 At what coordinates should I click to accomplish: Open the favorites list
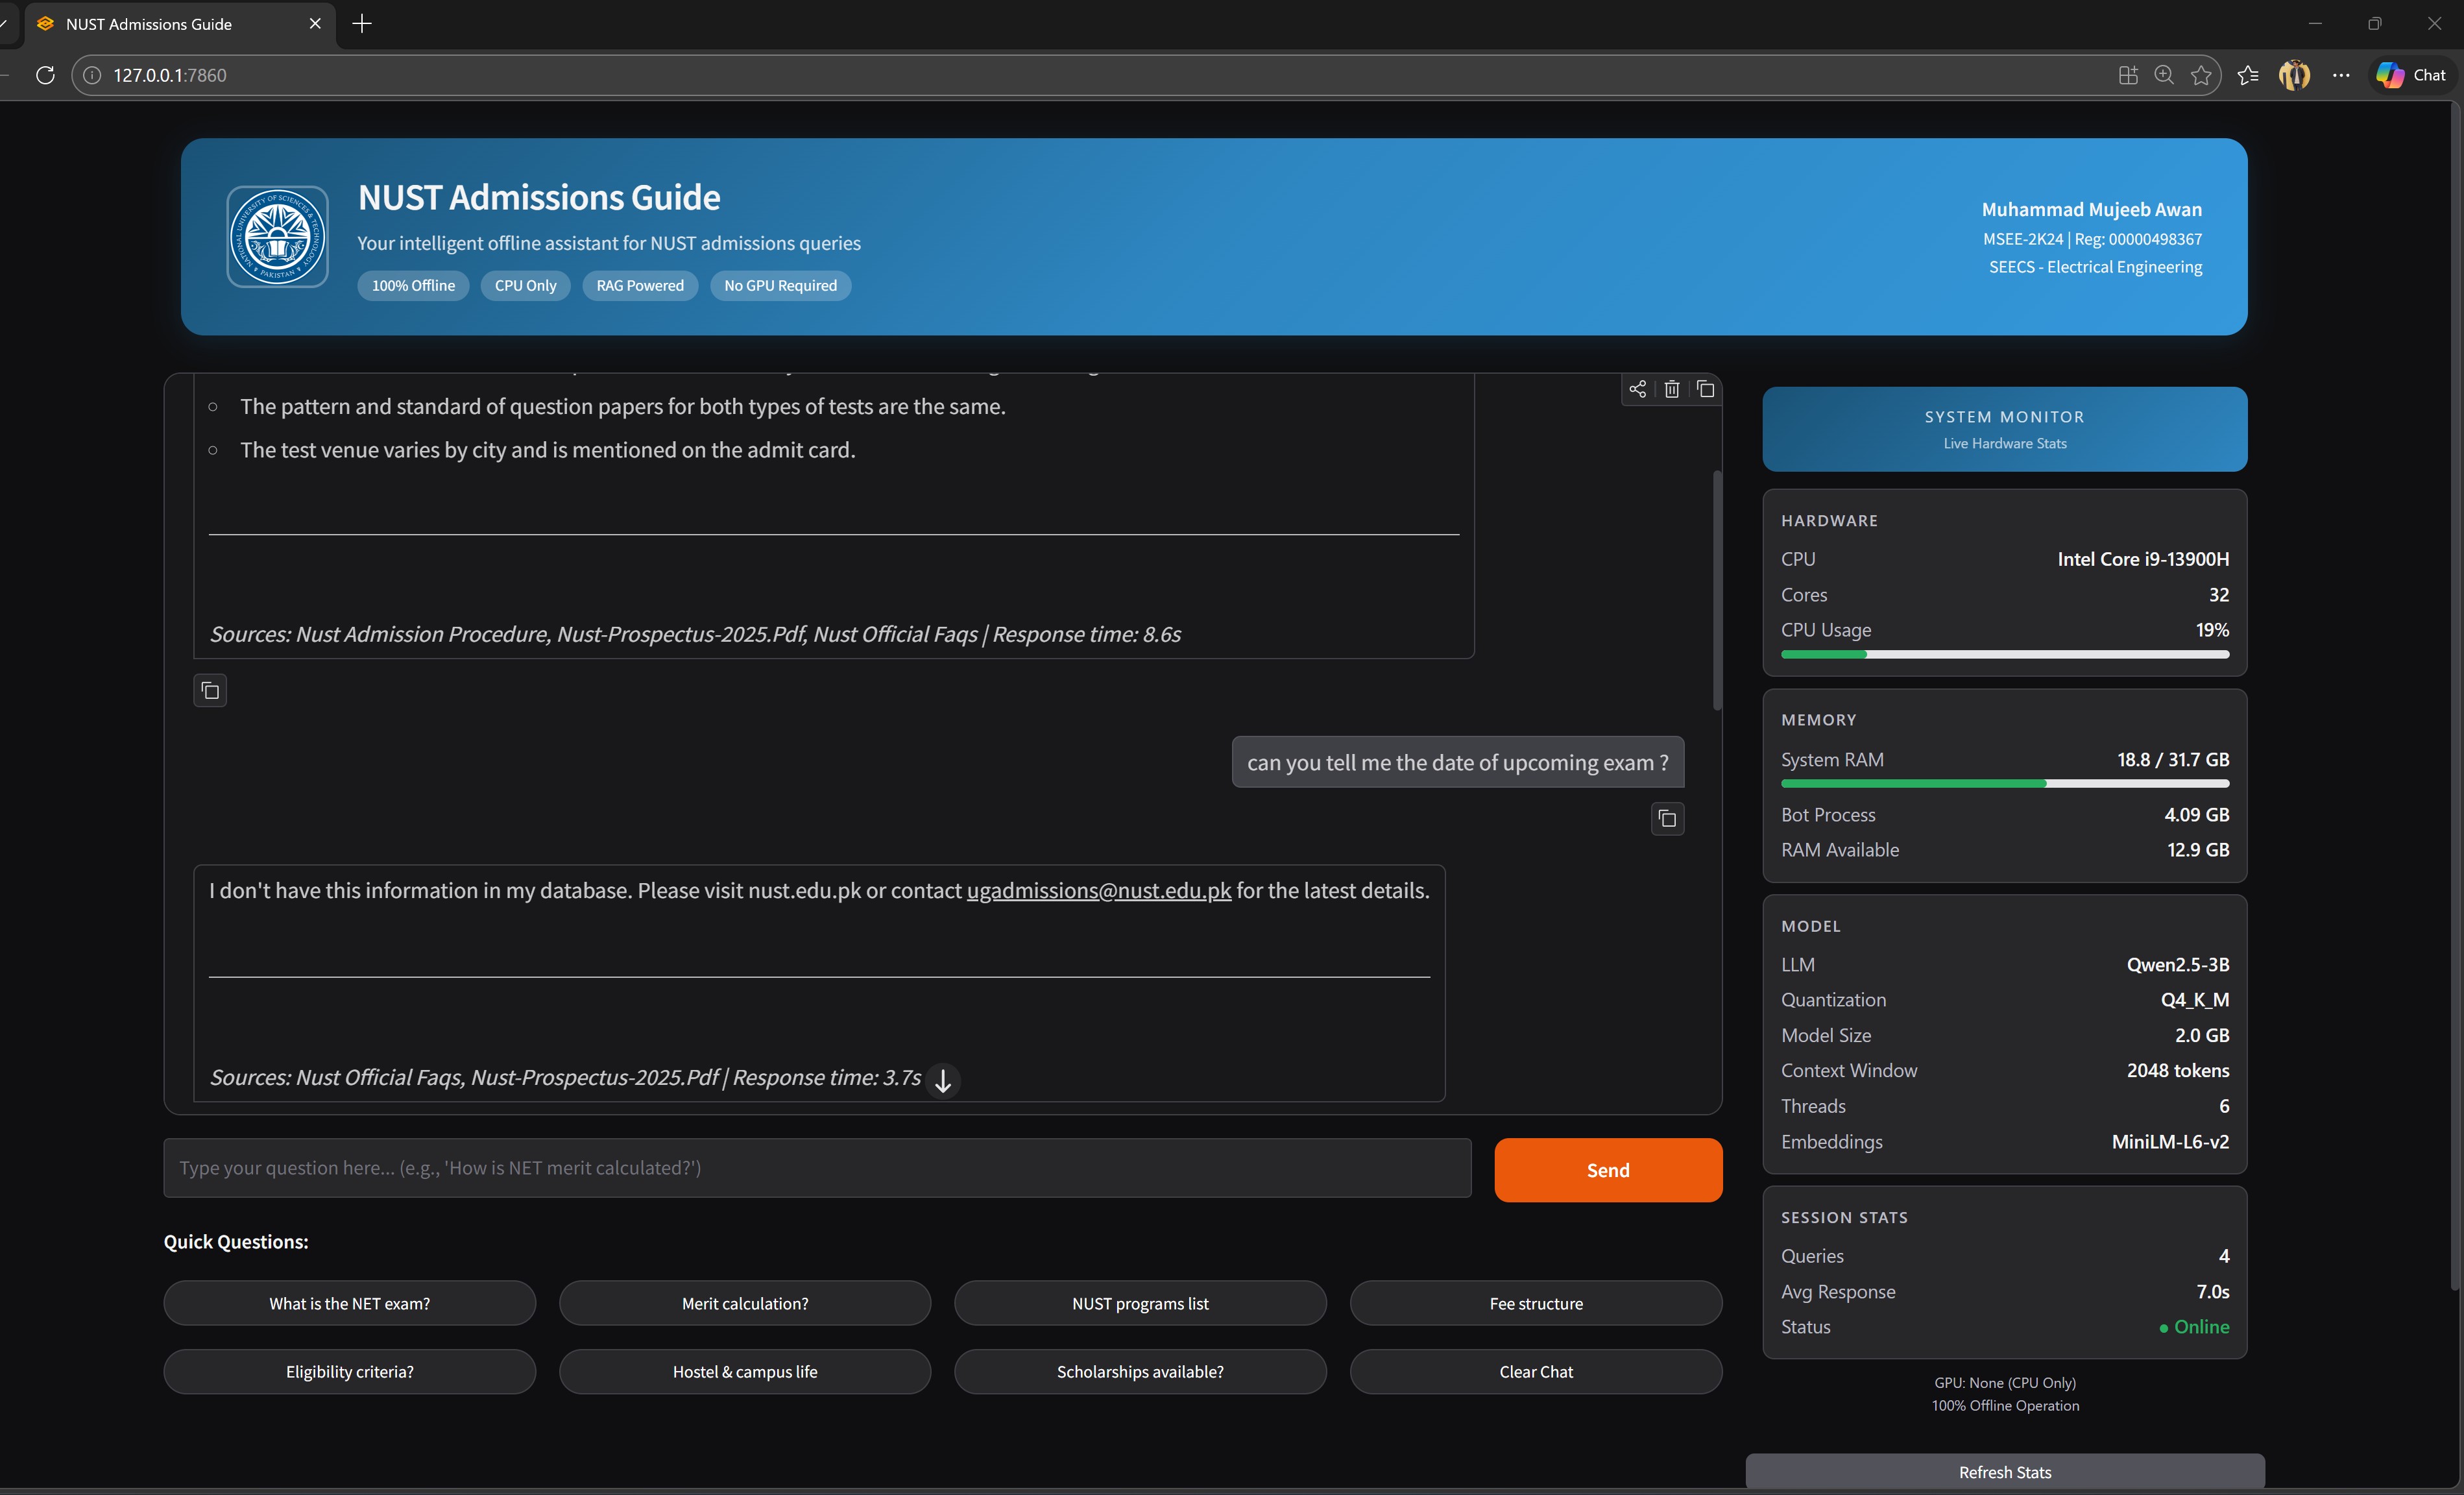pos(2248,75)
